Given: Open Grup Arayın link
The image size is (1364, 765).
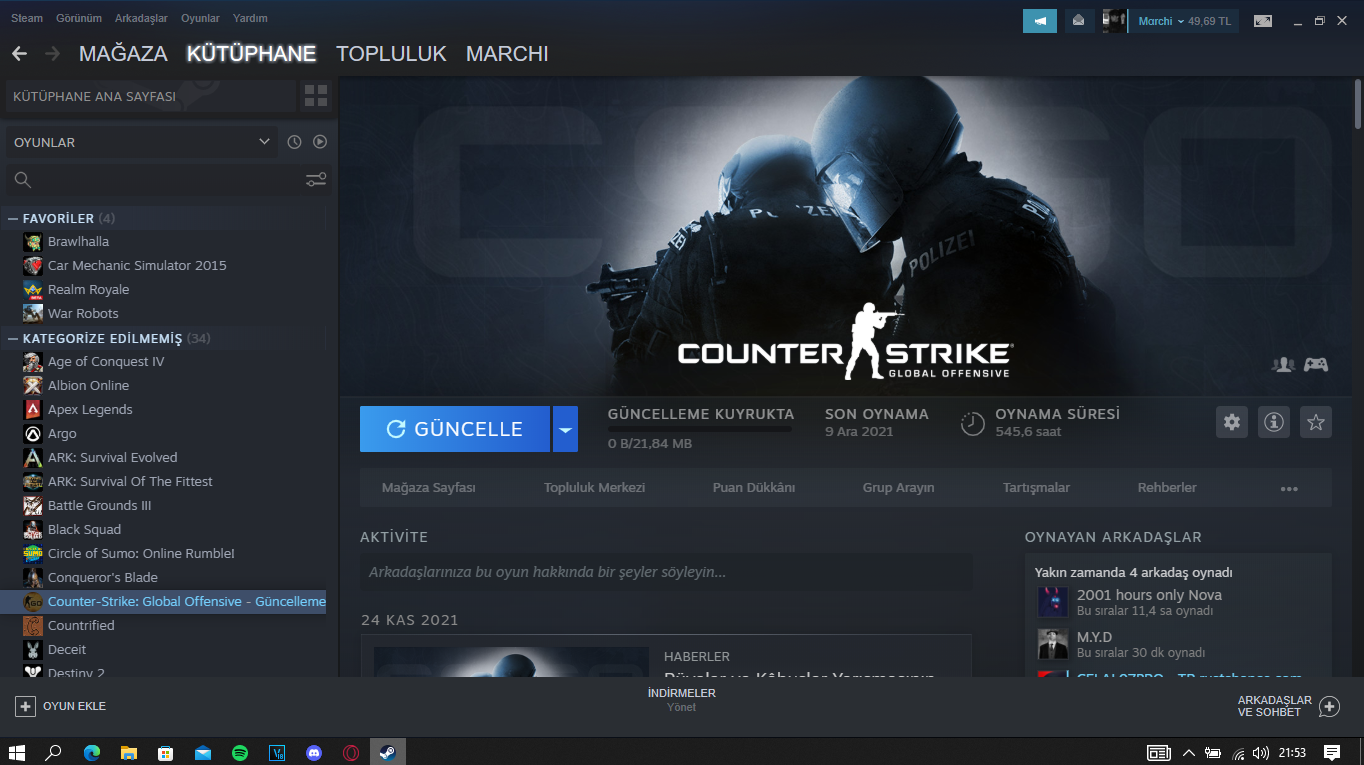Looking at the screenshot, I should [x=898, y=488].
